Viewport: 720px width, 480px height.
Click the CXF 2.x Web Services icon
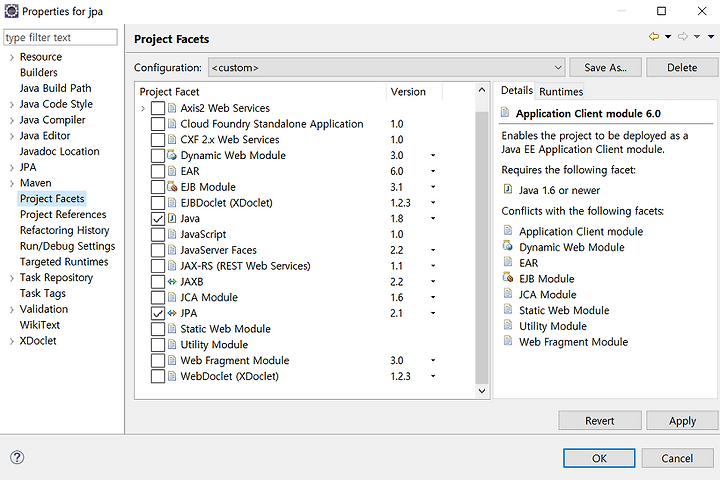pos(172,139)
